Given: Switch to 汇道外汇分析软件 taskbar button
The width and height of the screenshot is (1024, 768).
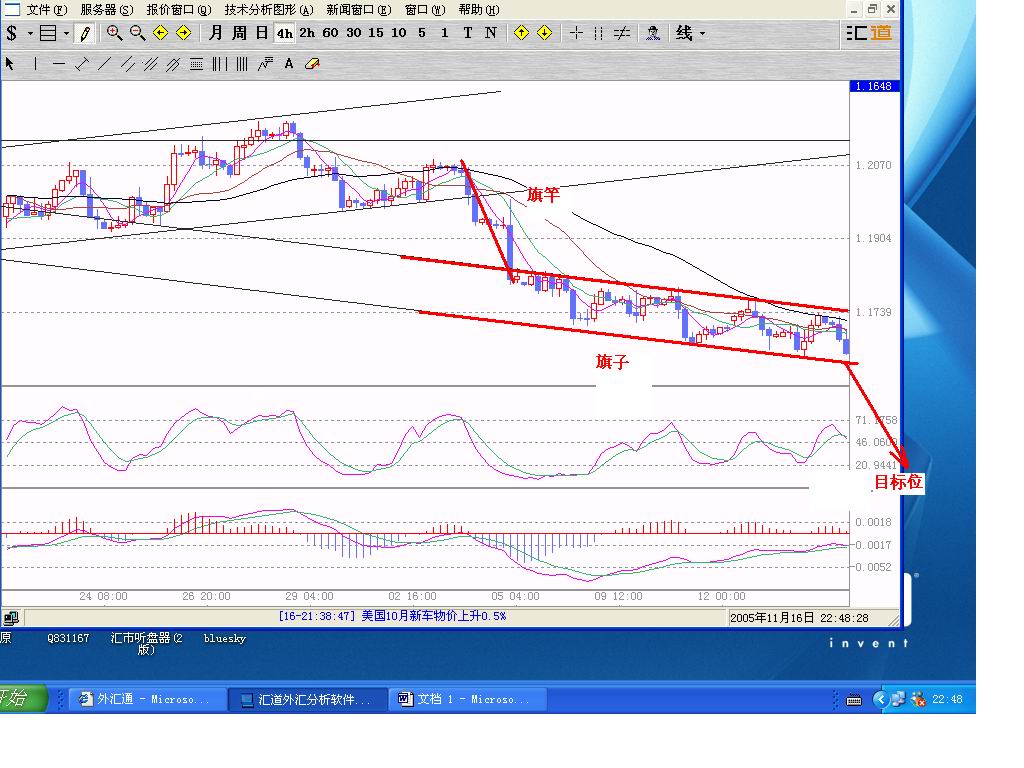Looking at the screenshot, I should [307, 699].
